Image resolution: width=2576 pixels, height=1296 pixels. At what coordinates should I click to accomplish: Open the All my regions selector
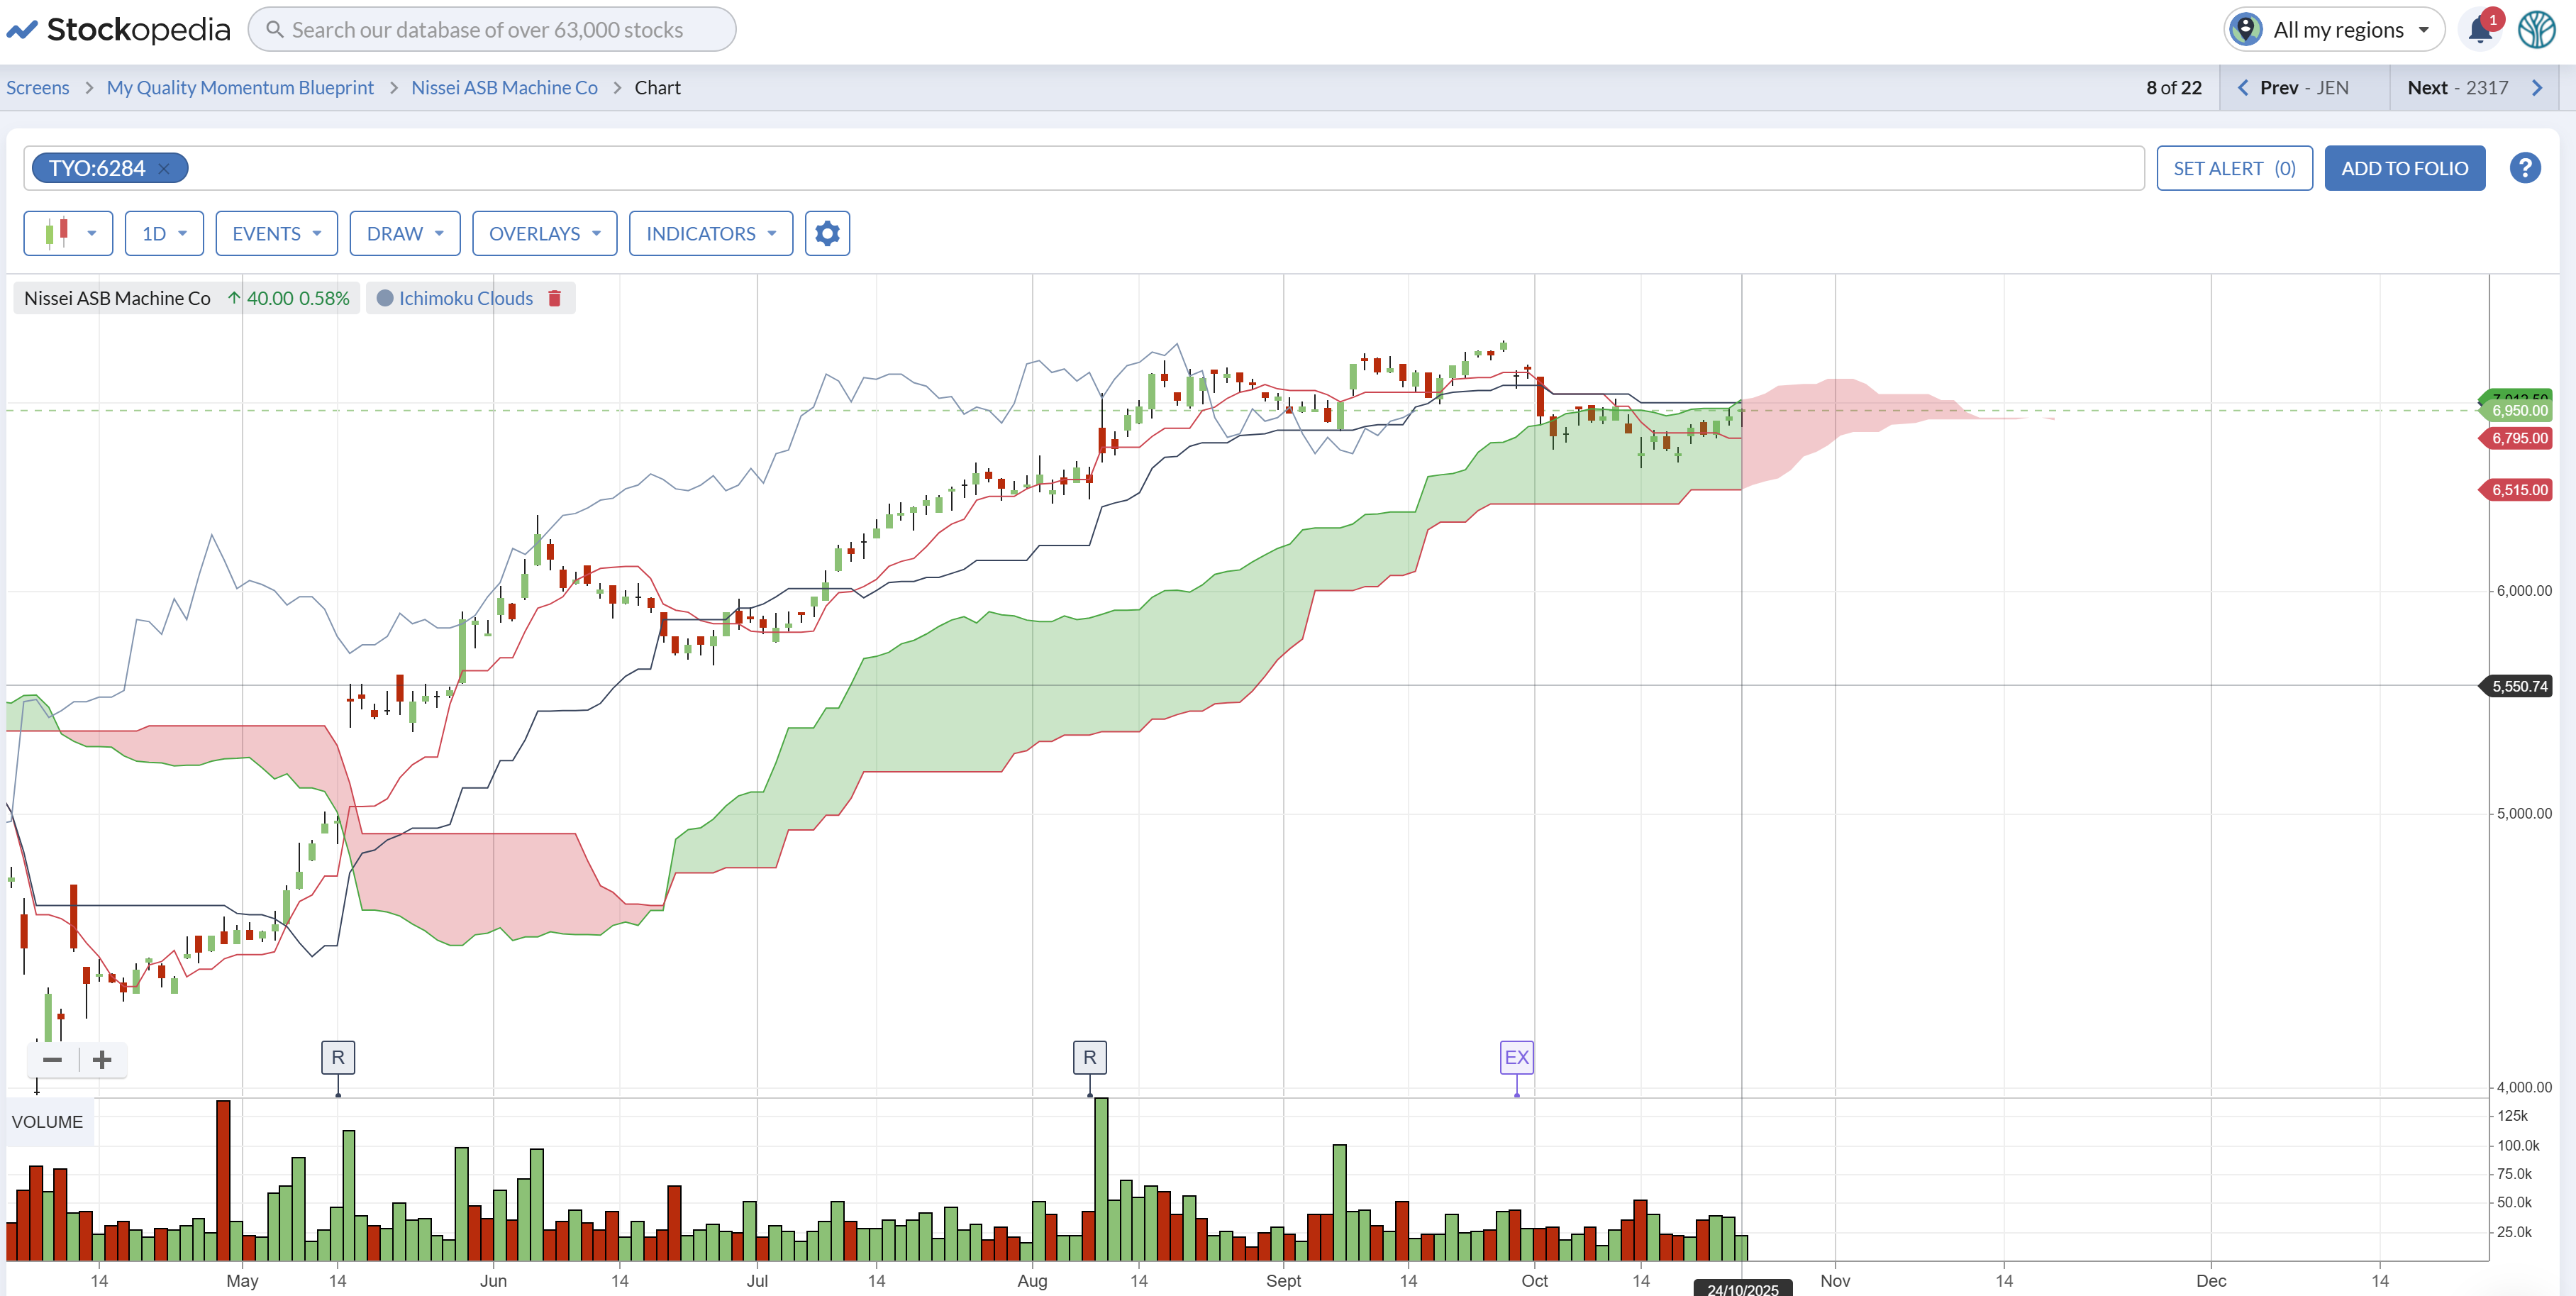2334,30
